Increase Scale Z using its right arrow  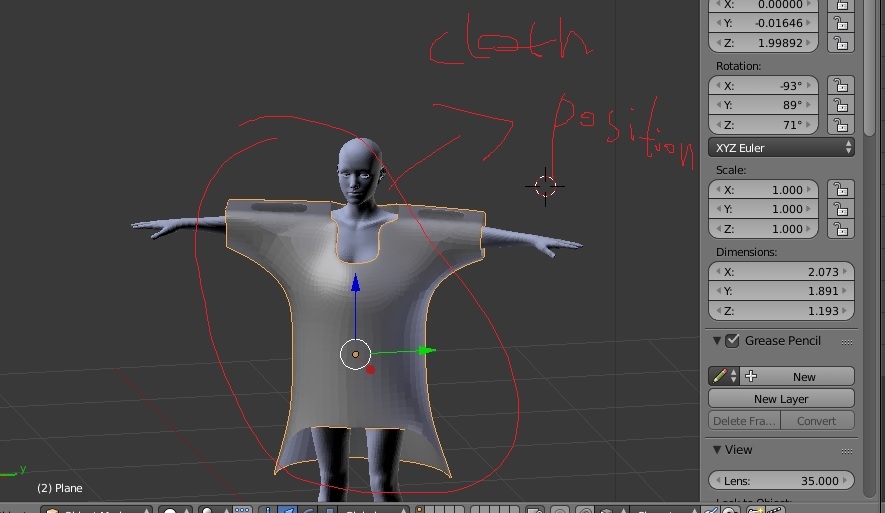pos(809,229)
